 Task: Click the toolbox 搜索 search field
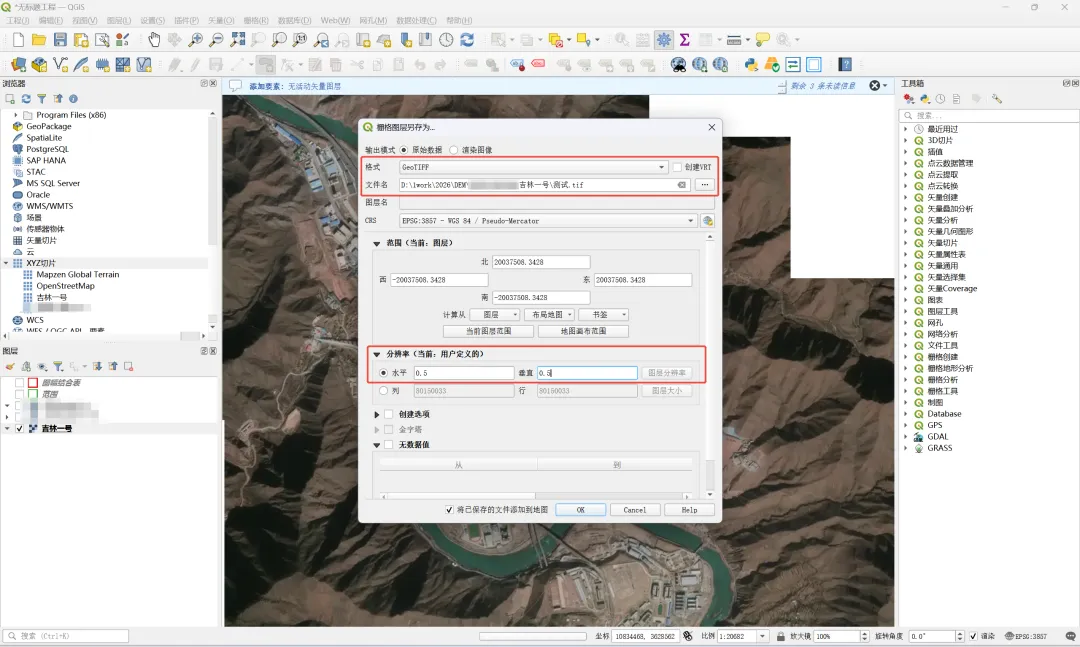[x=989, y=115]
